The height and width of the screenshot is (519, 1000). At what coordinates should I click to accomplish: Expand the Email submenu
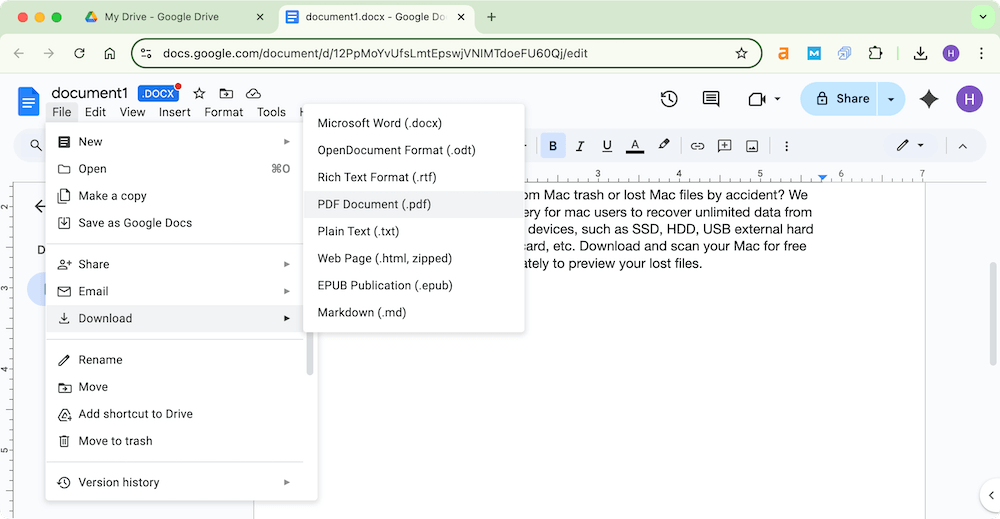tap(287, 291)
